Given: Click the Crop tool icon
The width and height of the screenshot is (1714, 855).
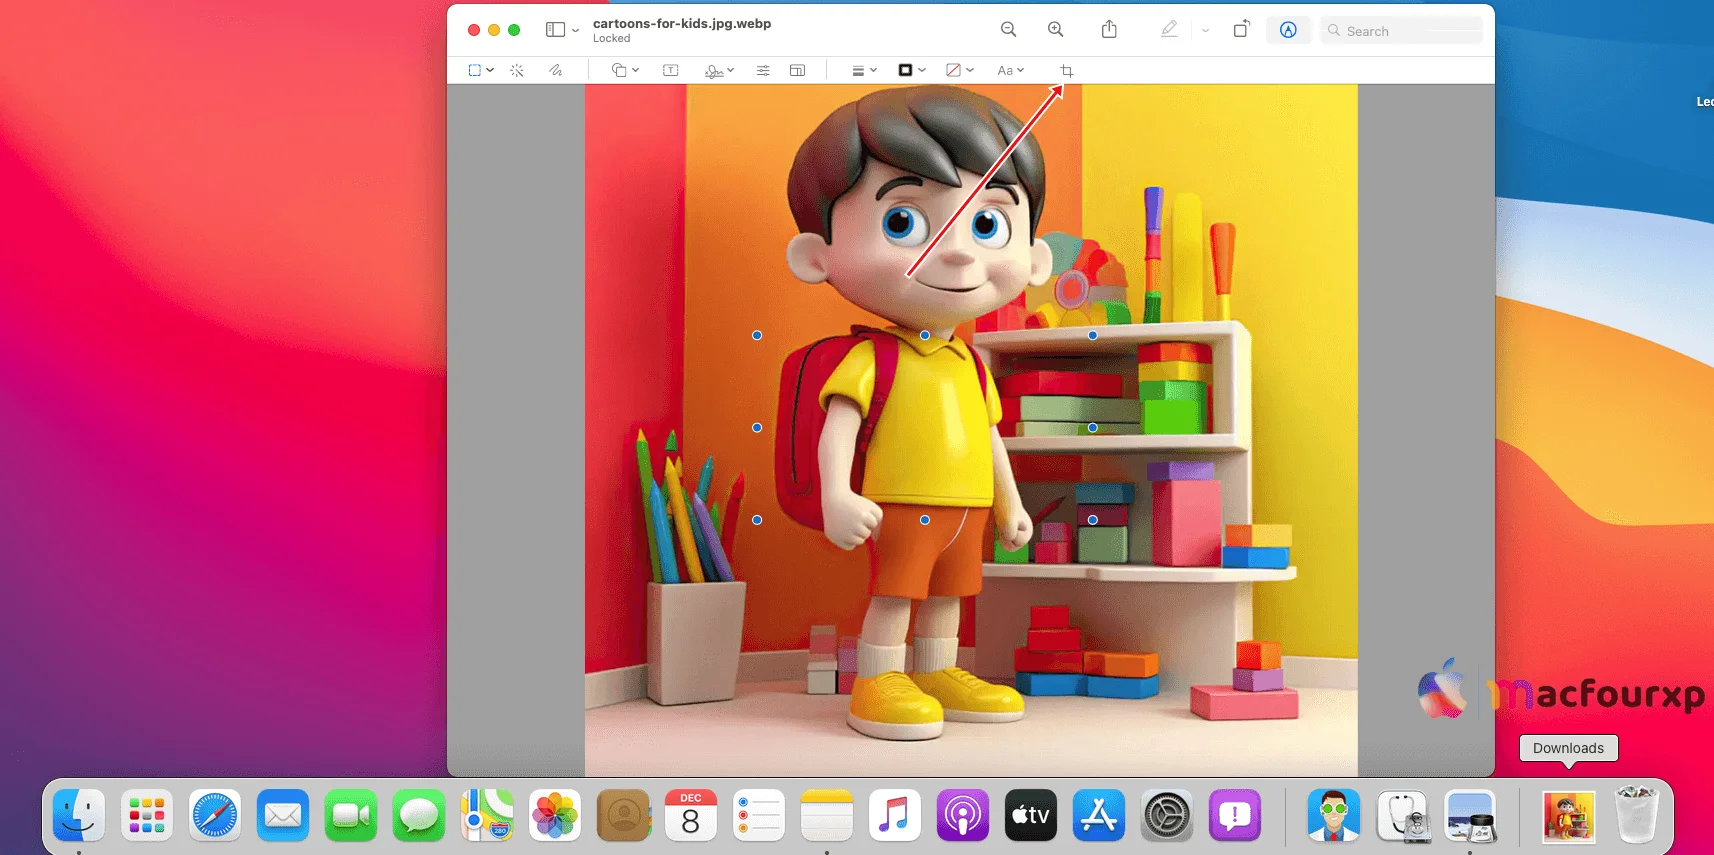Looking at the screenshot, I should 1067,71.
